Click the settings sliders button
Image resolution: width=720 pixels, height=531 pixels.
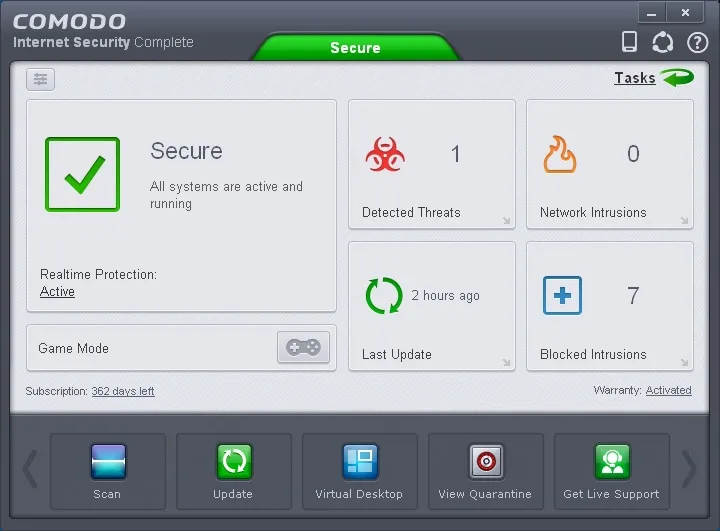coord(40,79)
